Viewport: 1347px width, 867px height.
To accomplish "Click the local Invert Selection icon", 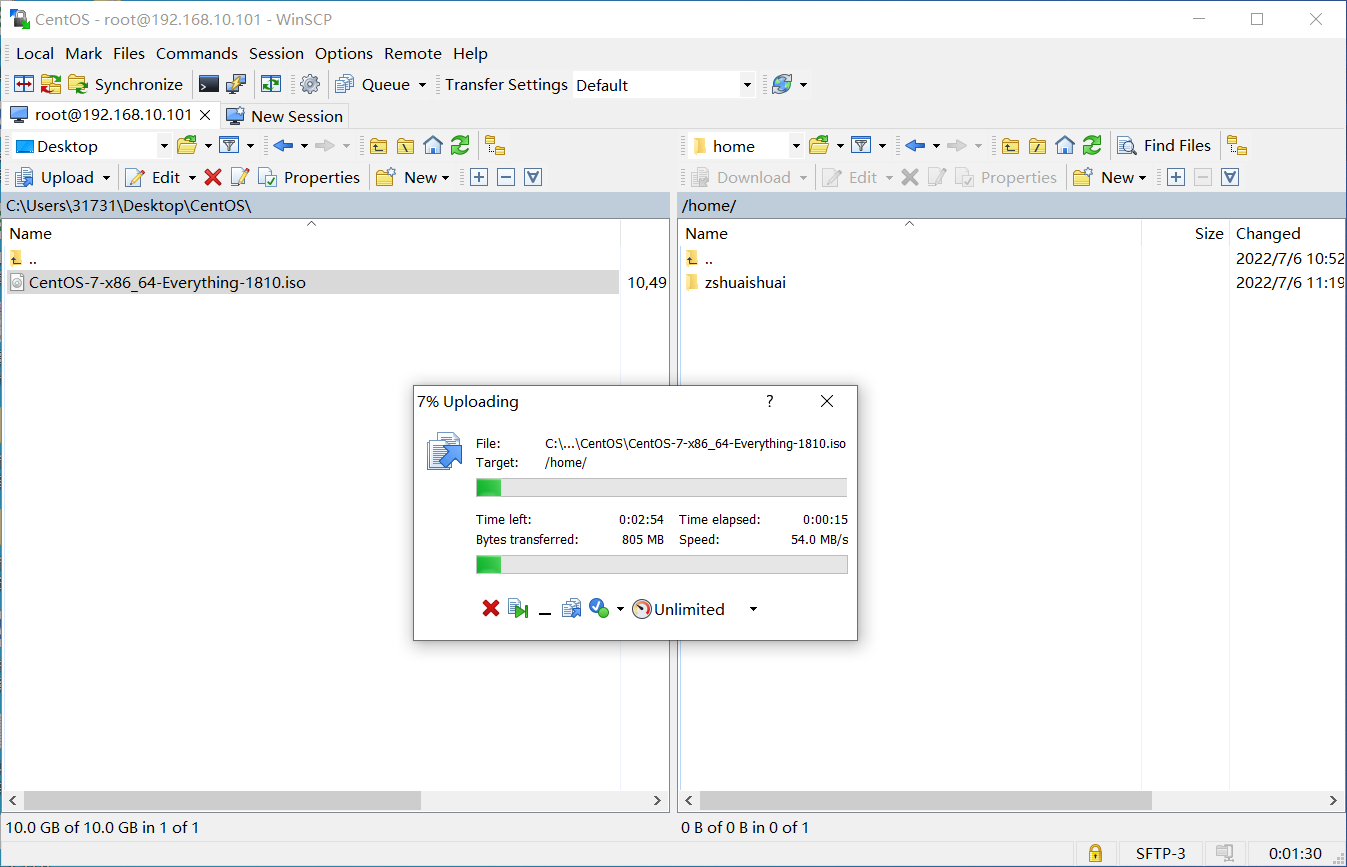I will click(x=533, y=177).
